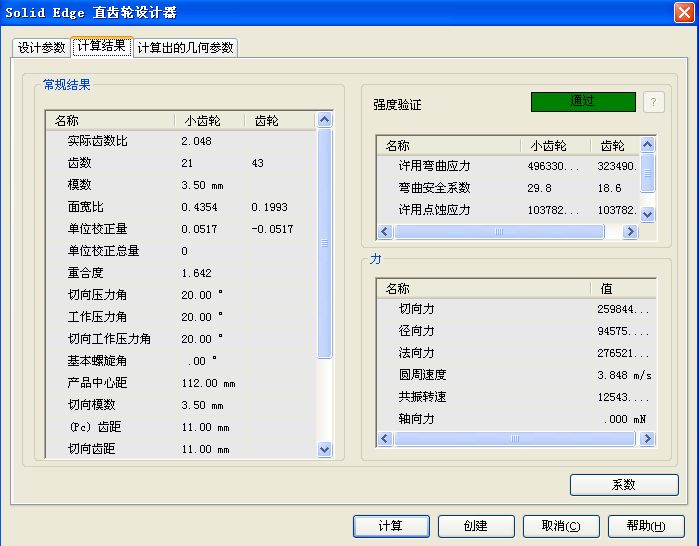
Task: Click the 取消(C) button
Action: click(x=561, y=526)
